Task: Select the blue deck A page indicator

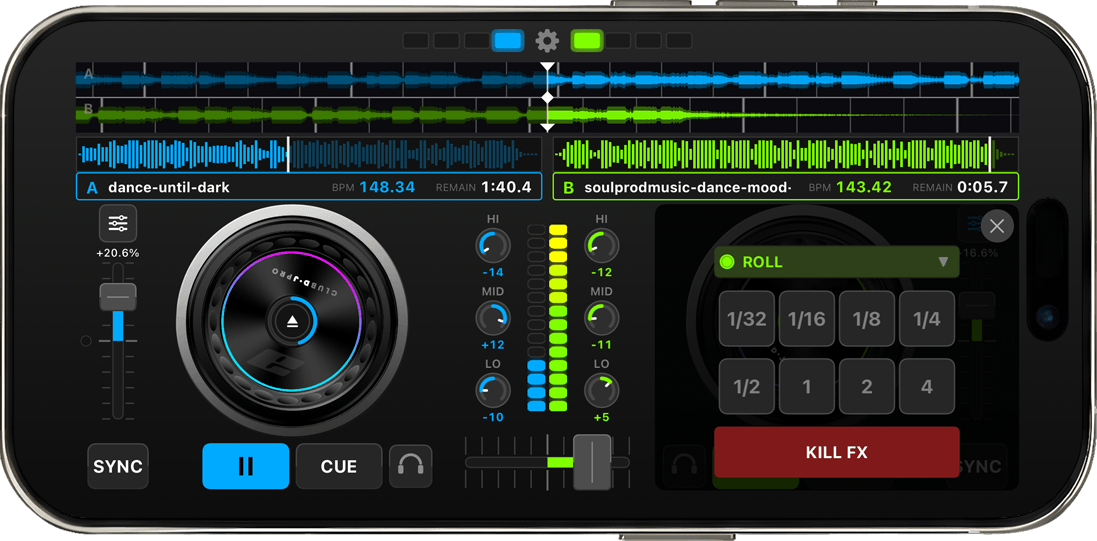Action: tap(508, 41)
